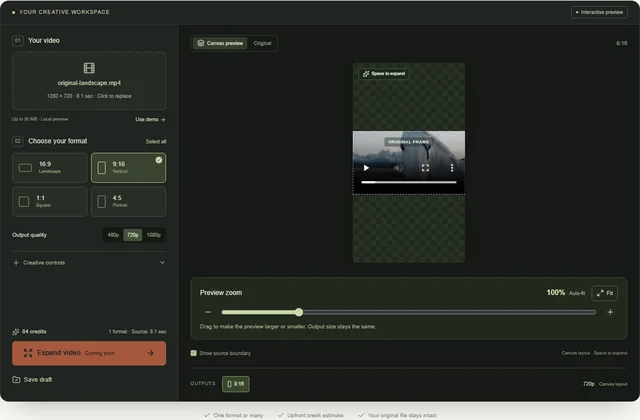
Task: Click the 16:9 Landscape rectangle icon
Action: click(25, 168)
